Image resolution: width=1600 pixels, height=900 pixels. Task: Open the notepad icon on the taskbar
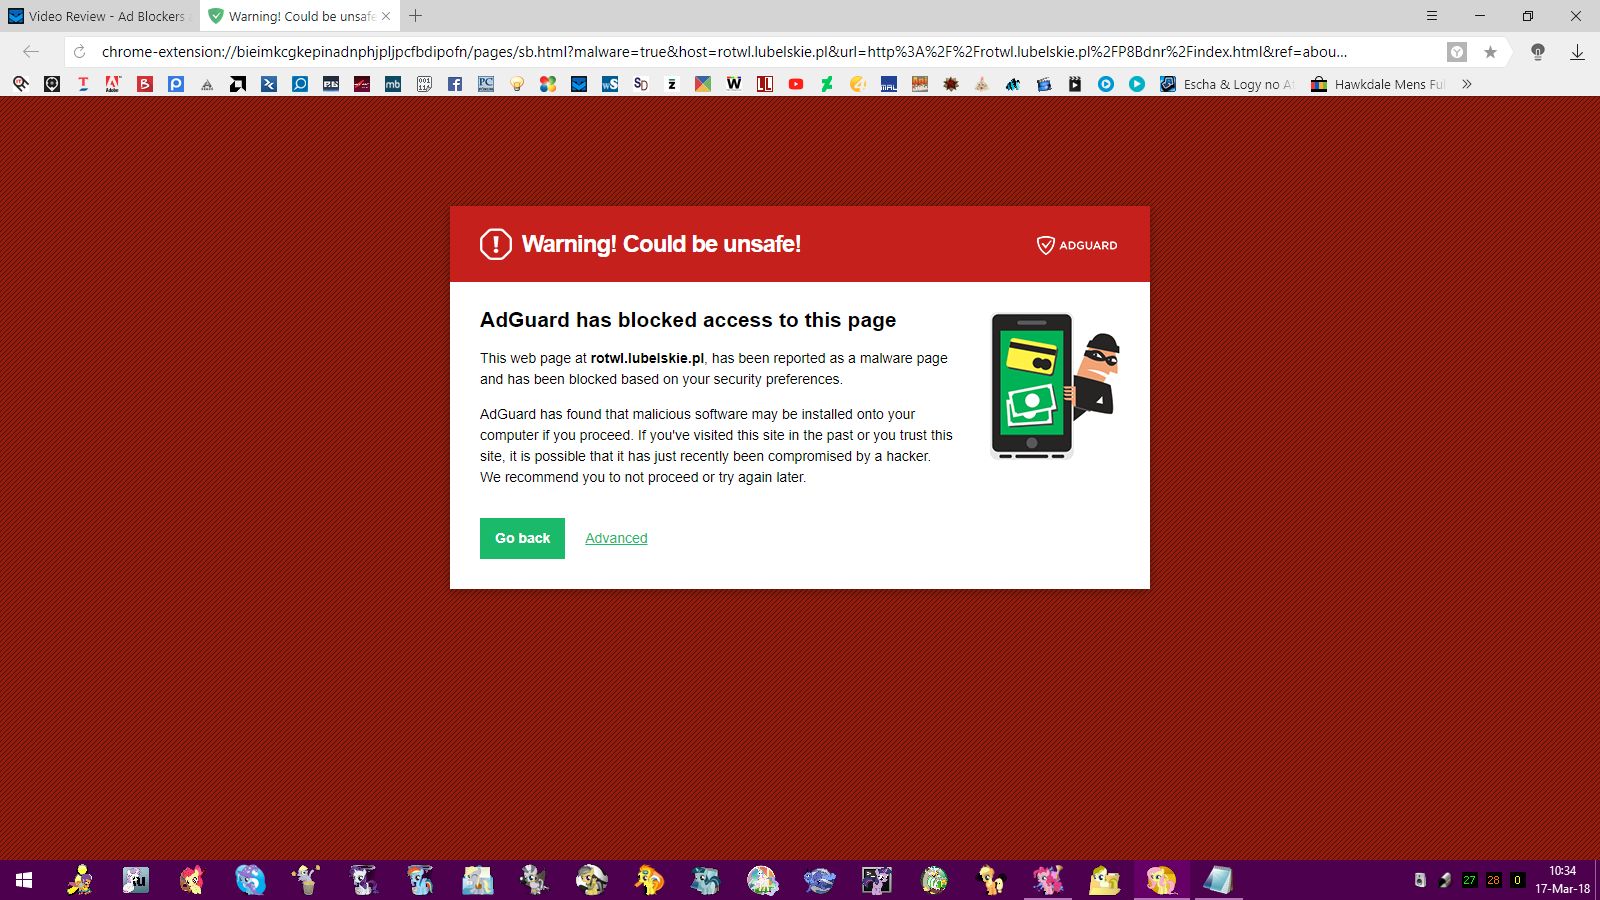pyautogui.click(x=1217, y=880)
